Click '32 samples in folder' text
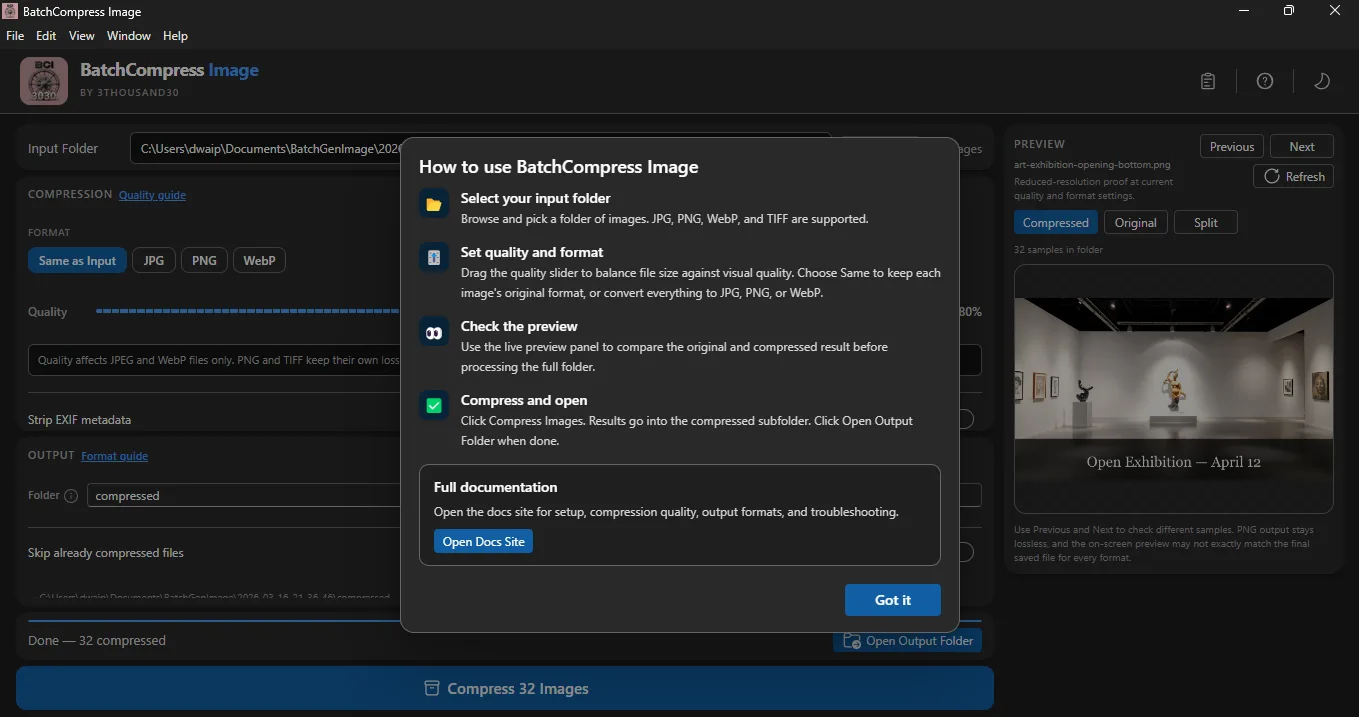Image resolution: width=1359 pixels, height=717 pixels. [x=1059, y=250]
